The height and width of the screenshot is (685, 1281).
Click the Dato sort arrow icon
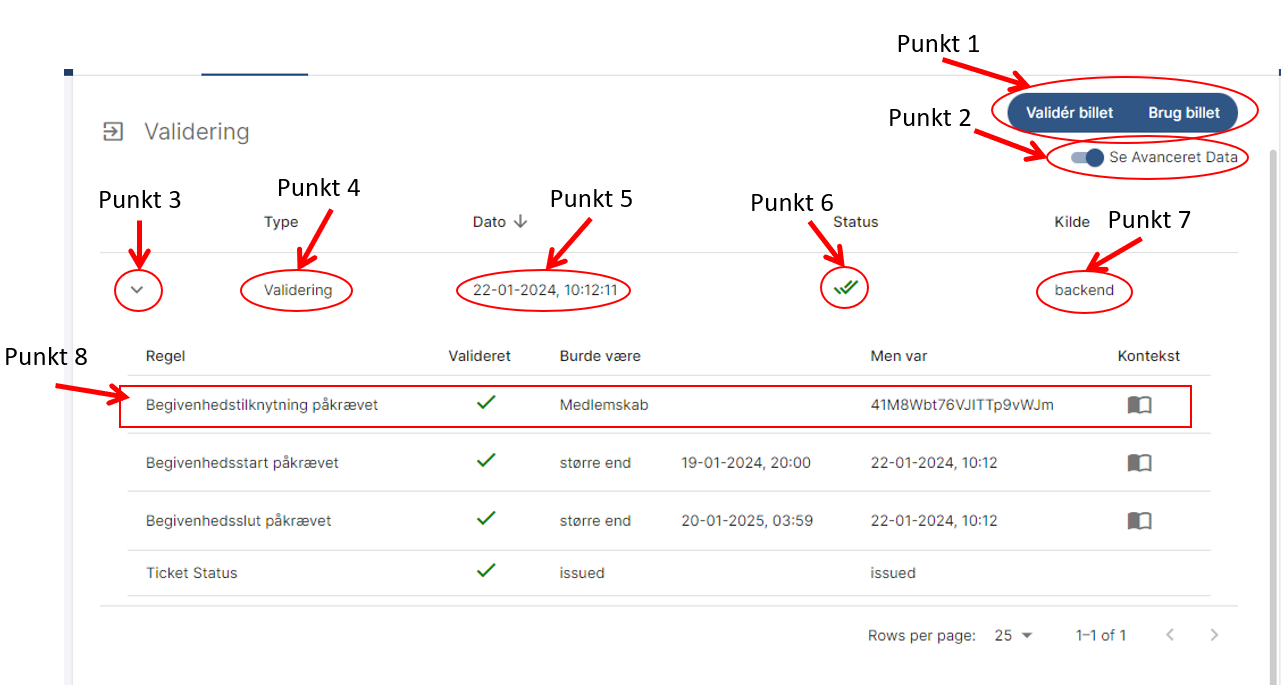click(520, 222)
